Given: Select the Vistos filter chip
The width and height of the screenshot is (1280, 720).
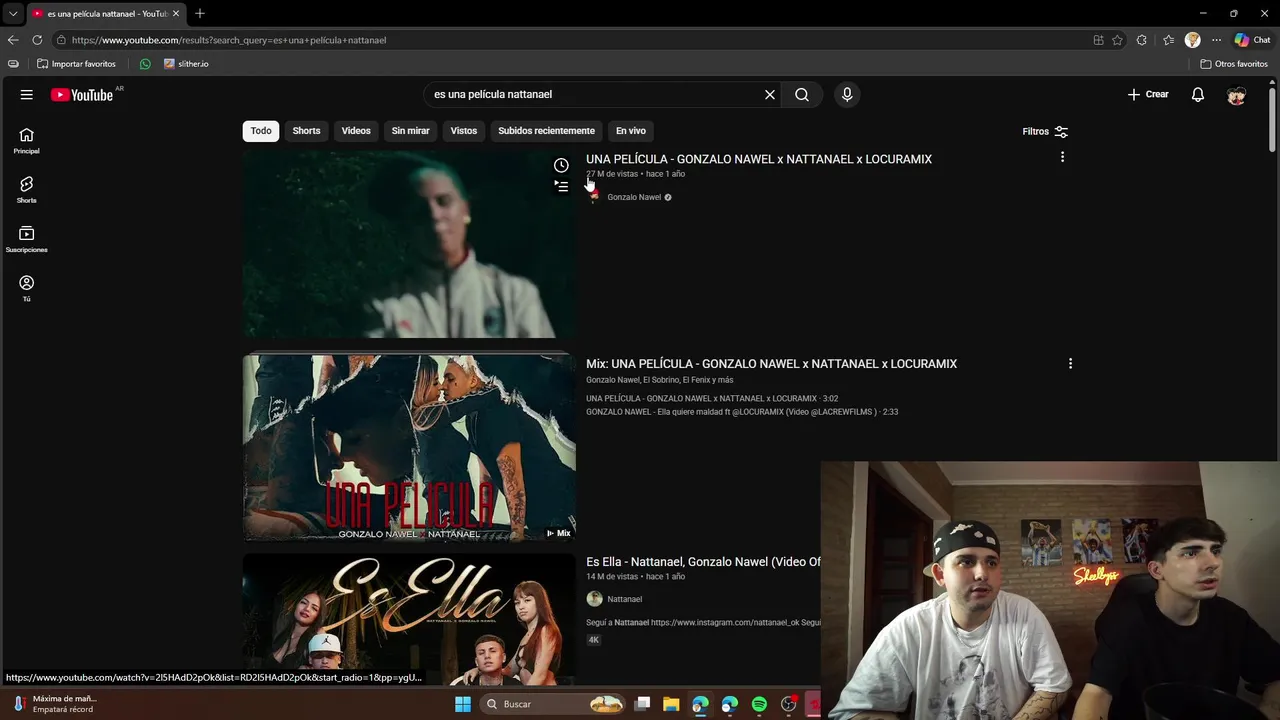Looking at the screenshot, I should (x=464, y=131).
